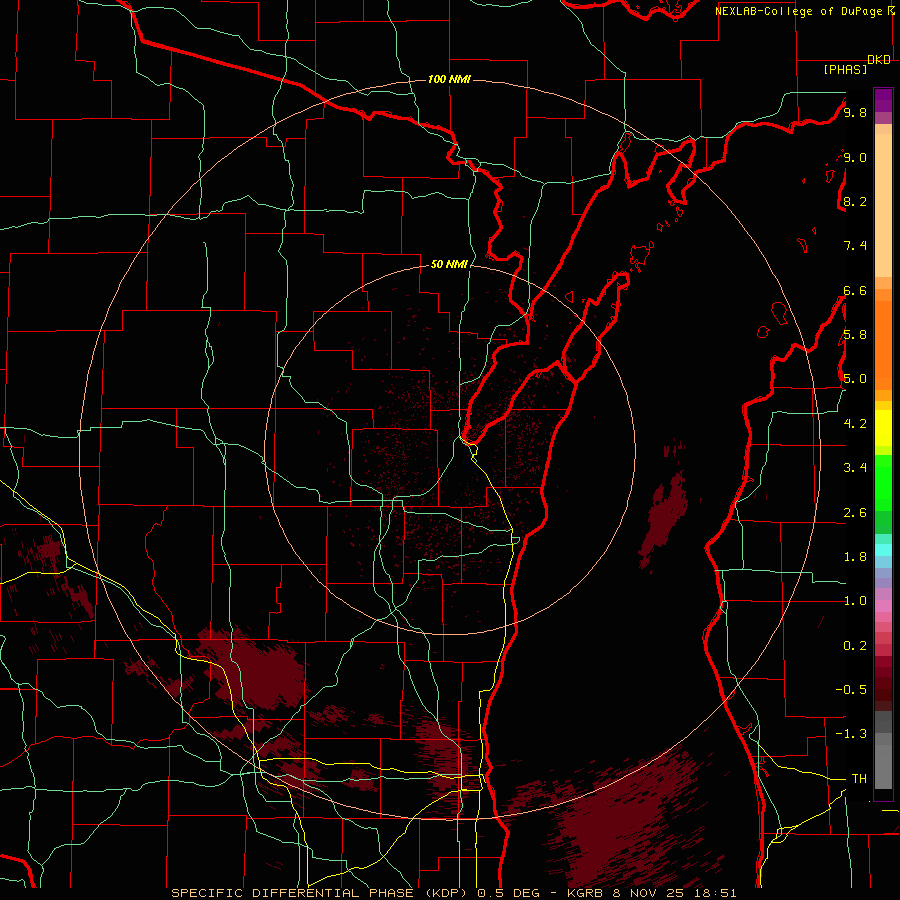
Task: Pick the cyan band of the color scale
Action: tap(883, 550)
